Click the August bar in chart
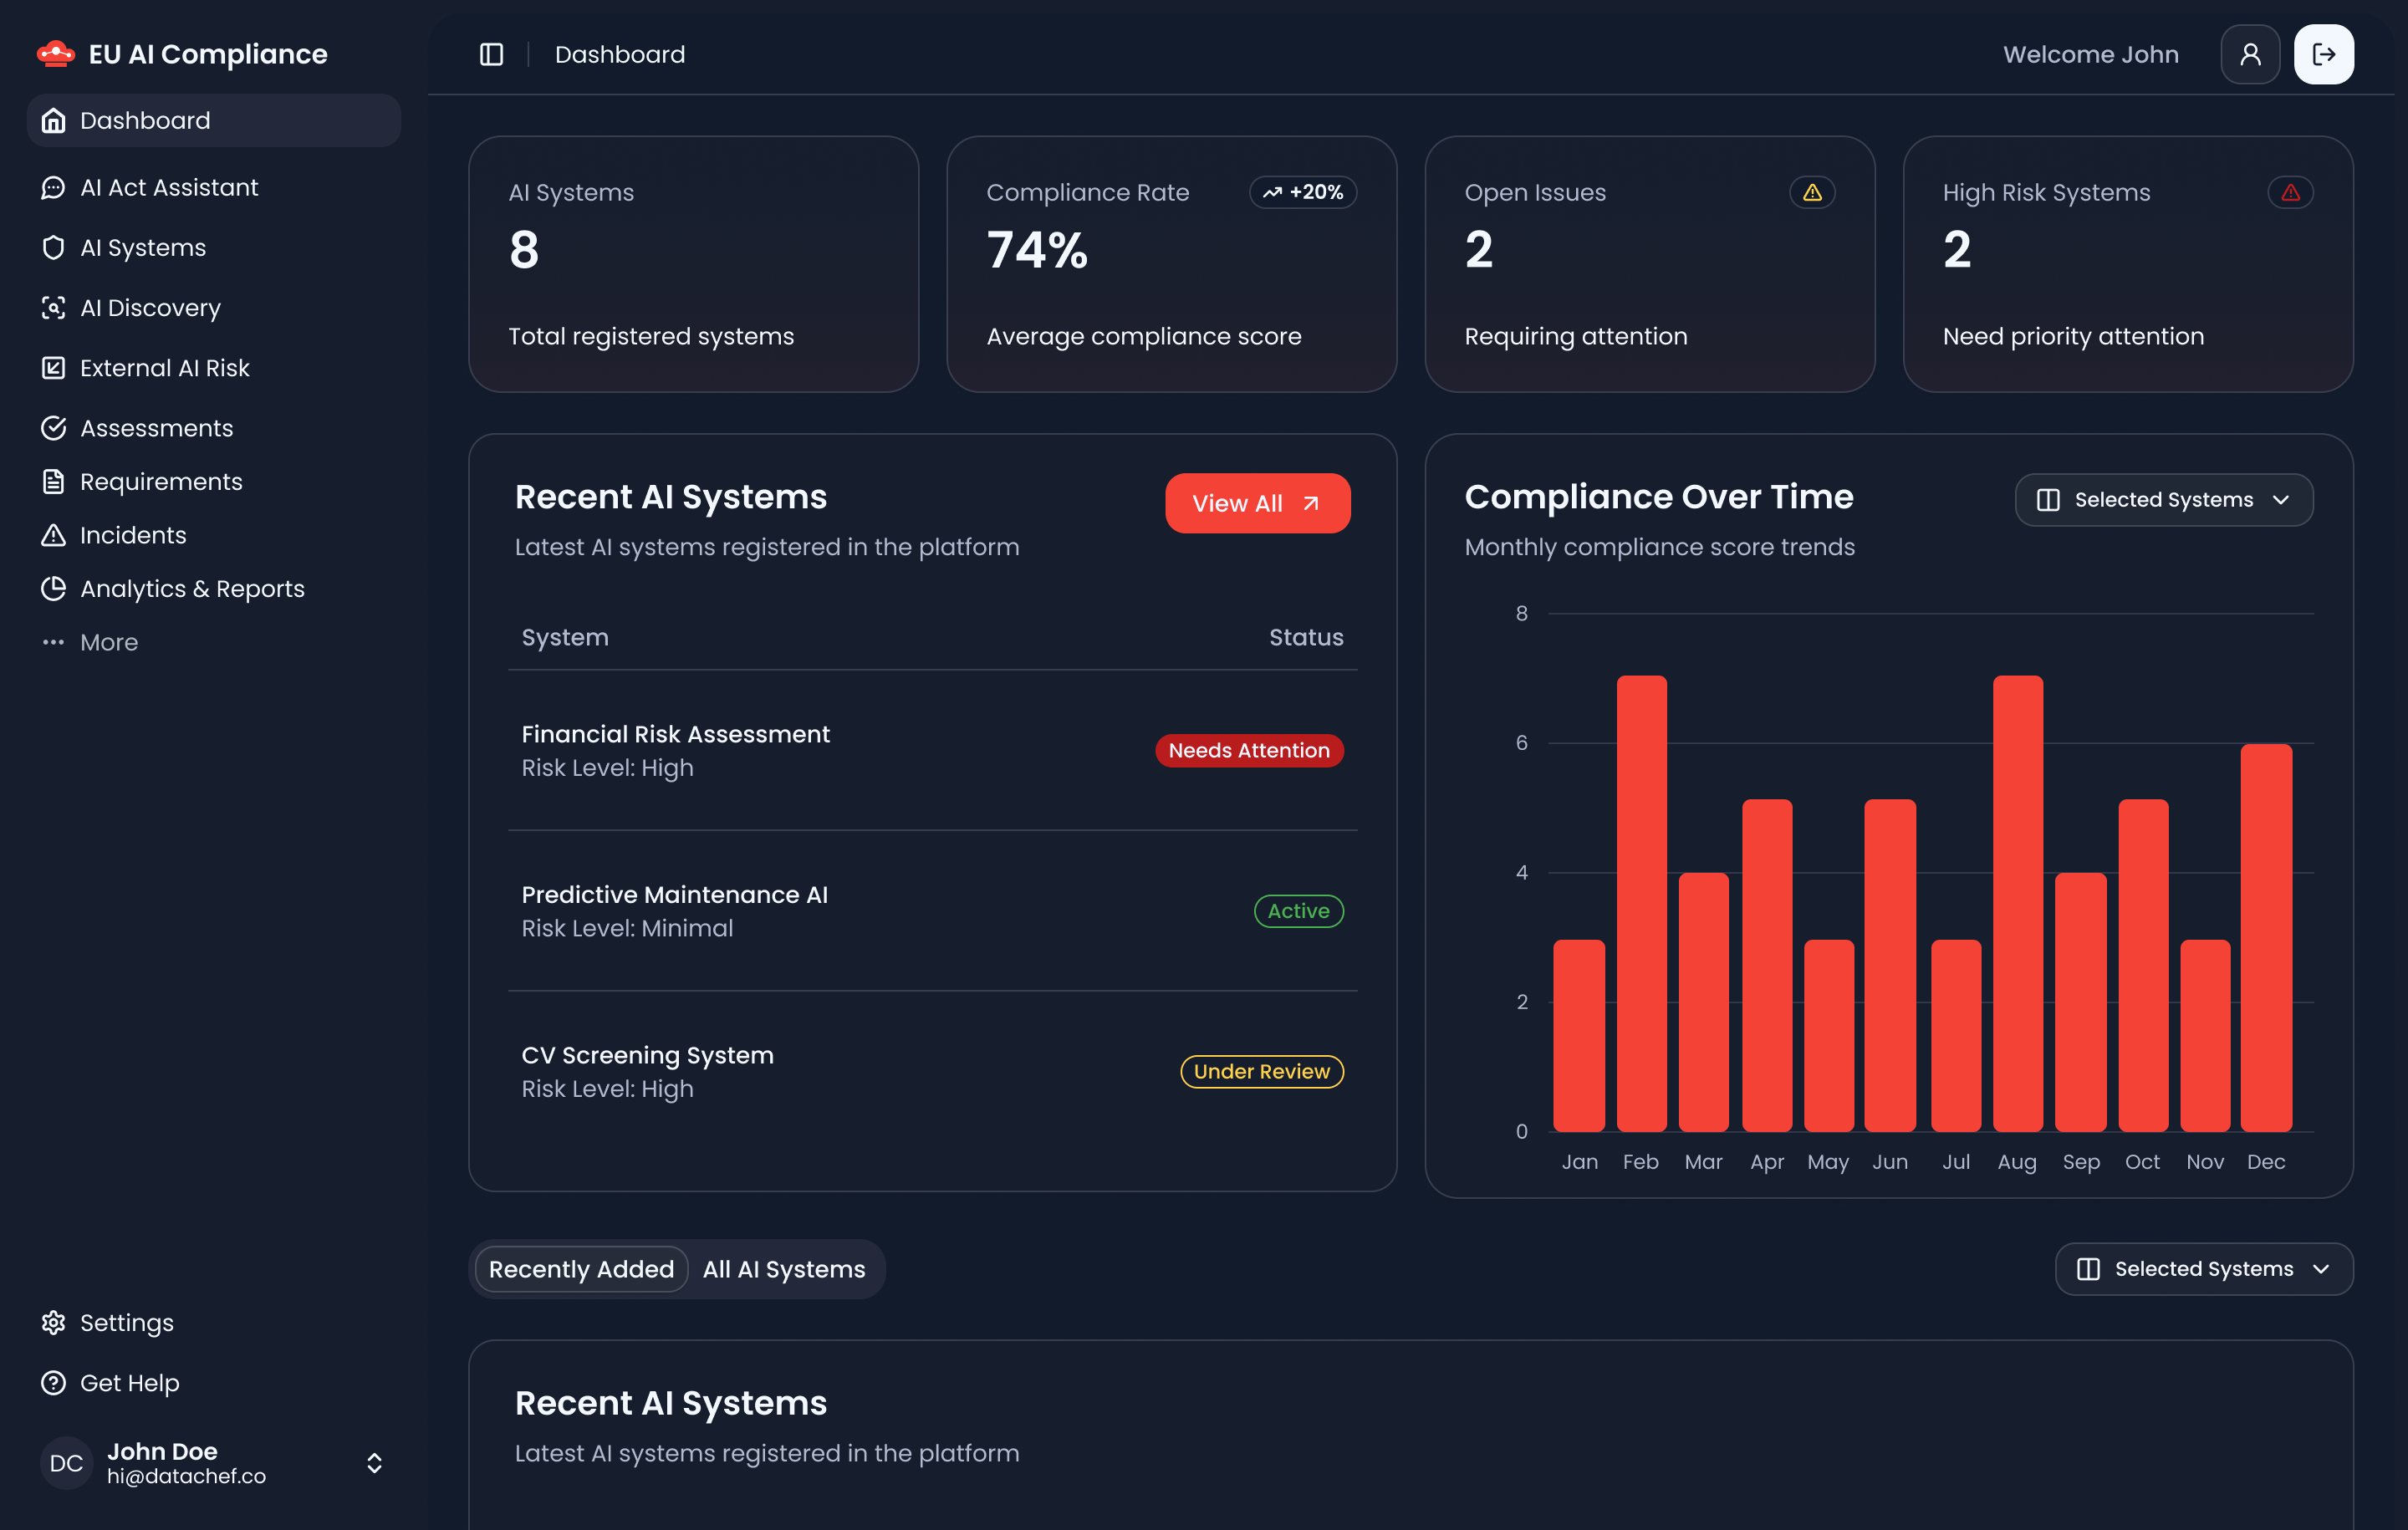2408x1530 pixels. click(x=2017, y=903)
